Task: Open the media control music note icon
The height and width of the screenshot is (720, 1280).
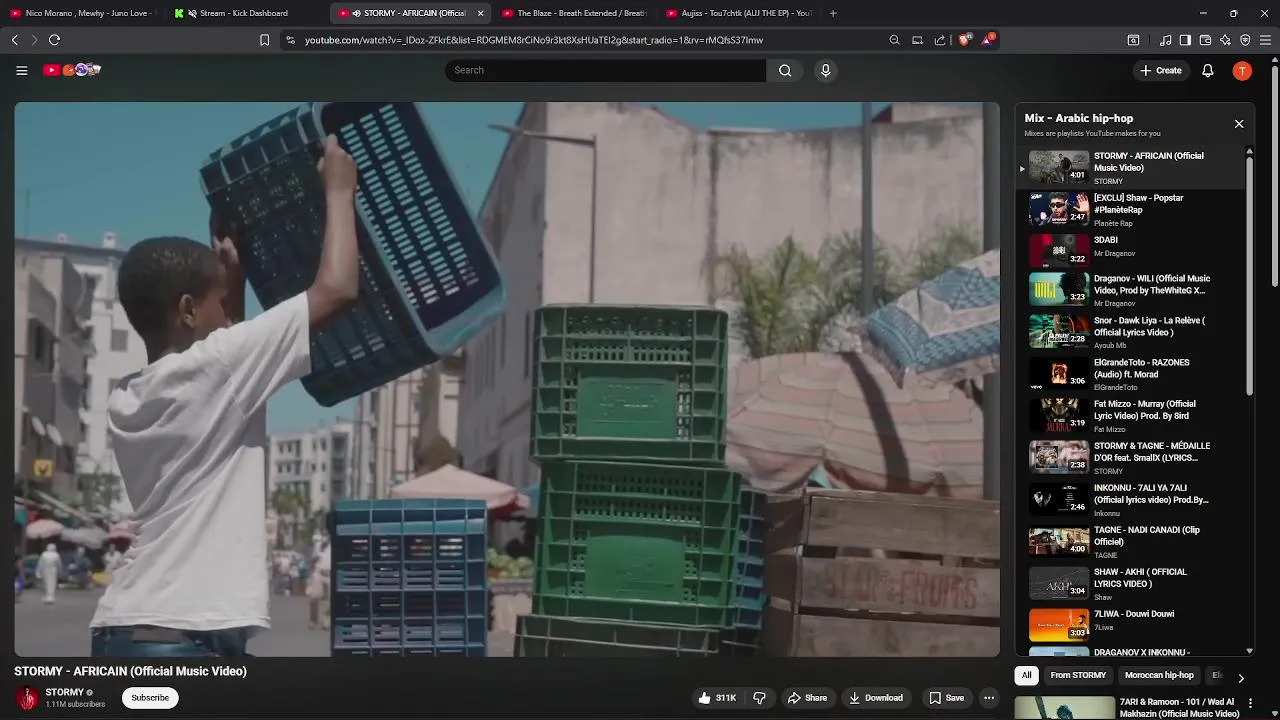Action: [1165, 40]
